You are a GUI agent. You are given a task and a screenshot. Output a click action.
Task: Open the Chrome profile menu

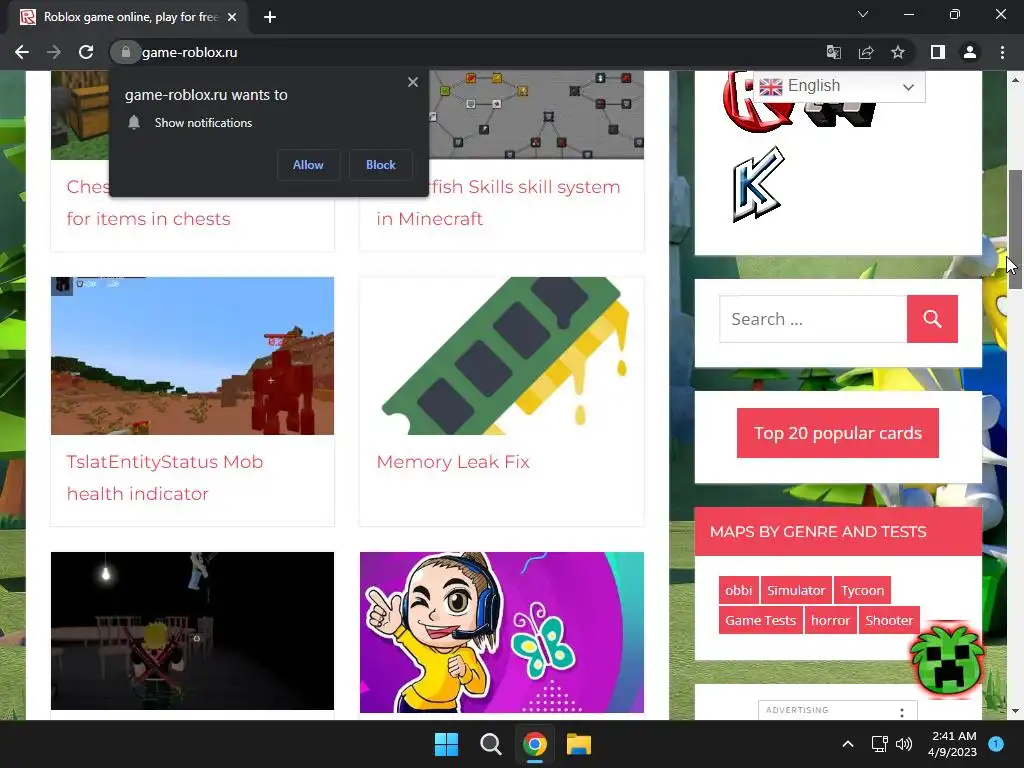[970, 52]
